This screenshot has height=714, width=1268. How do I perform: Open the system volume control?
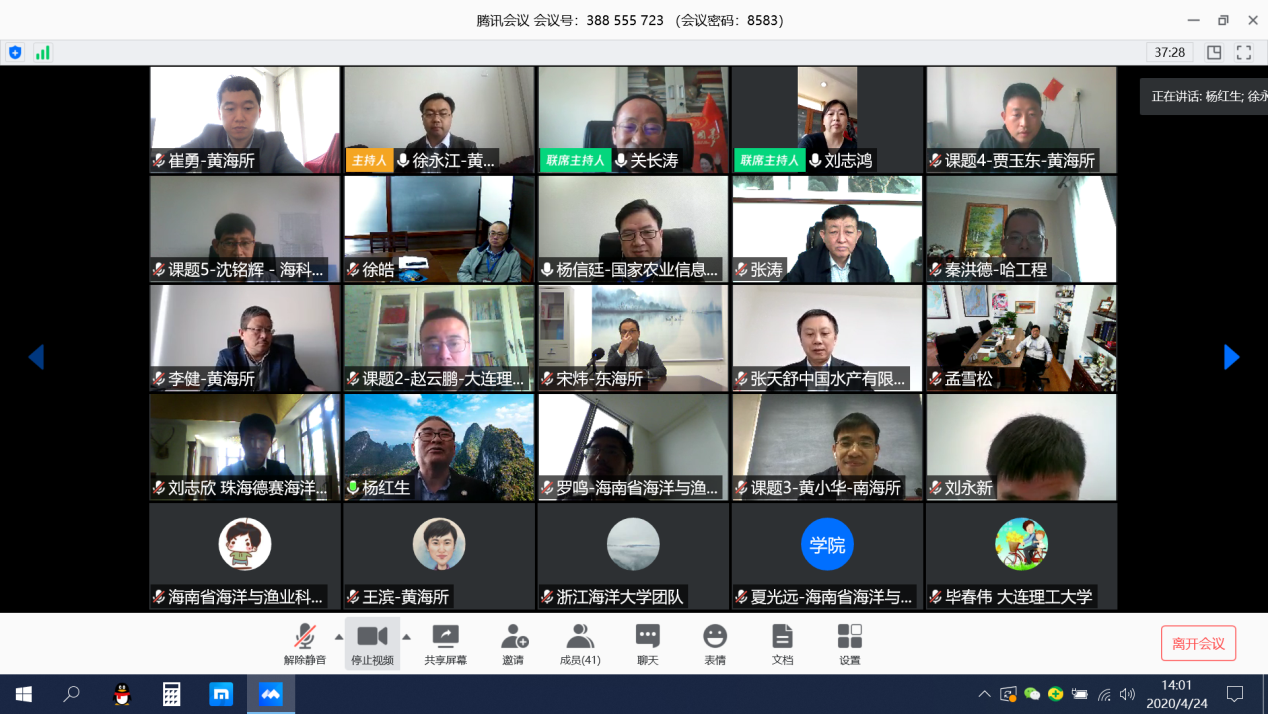click(1128, 694)
